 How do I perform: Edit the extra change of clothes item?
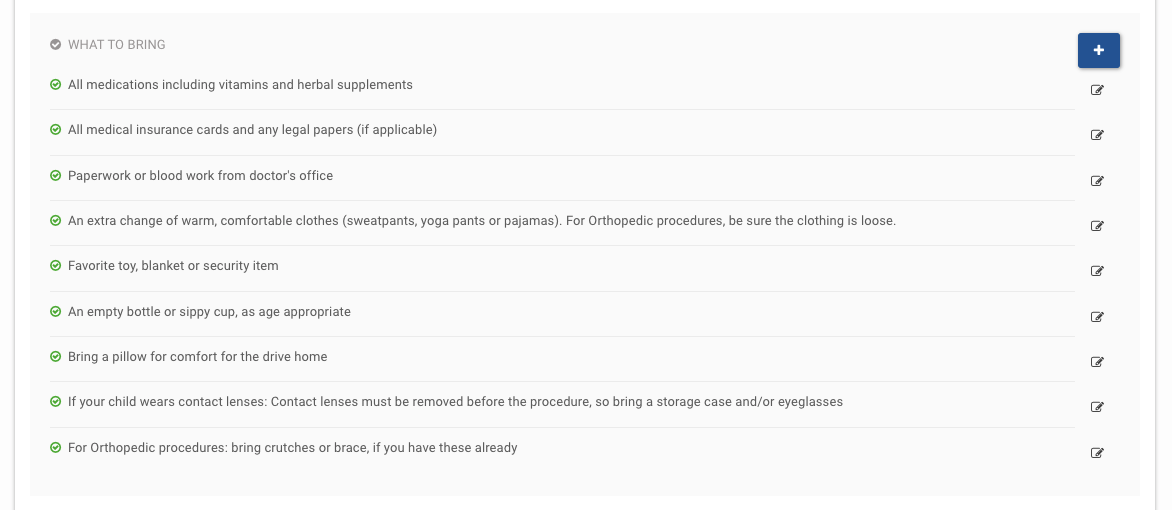coord(1097,226)
